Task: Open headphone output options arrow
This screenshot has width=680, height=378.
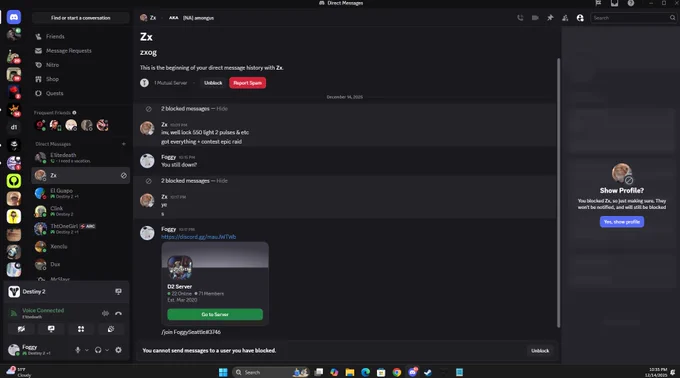Action: [x=107, y=350]
